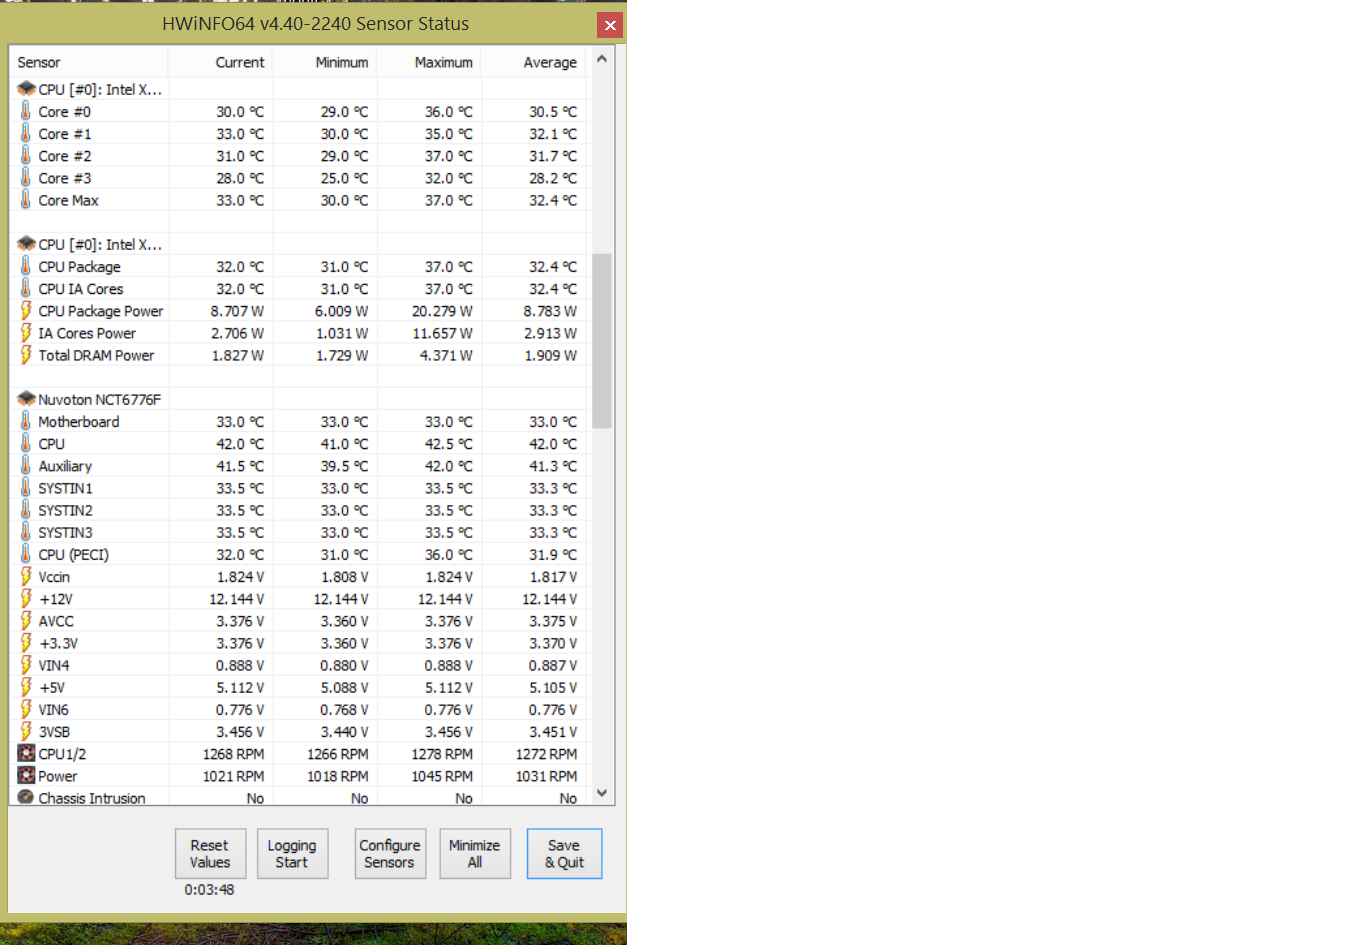Click the fan icon beside CPU1/2
Viewport: 1364px width, 945px height.
pyautogui.click(x=26, y=753)
